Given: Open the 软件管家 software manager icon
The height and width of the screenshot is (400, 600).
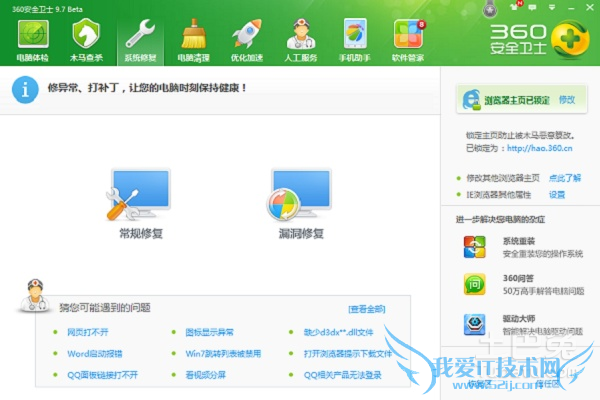Looking at the screenshot, I should (x=408, y=41).
